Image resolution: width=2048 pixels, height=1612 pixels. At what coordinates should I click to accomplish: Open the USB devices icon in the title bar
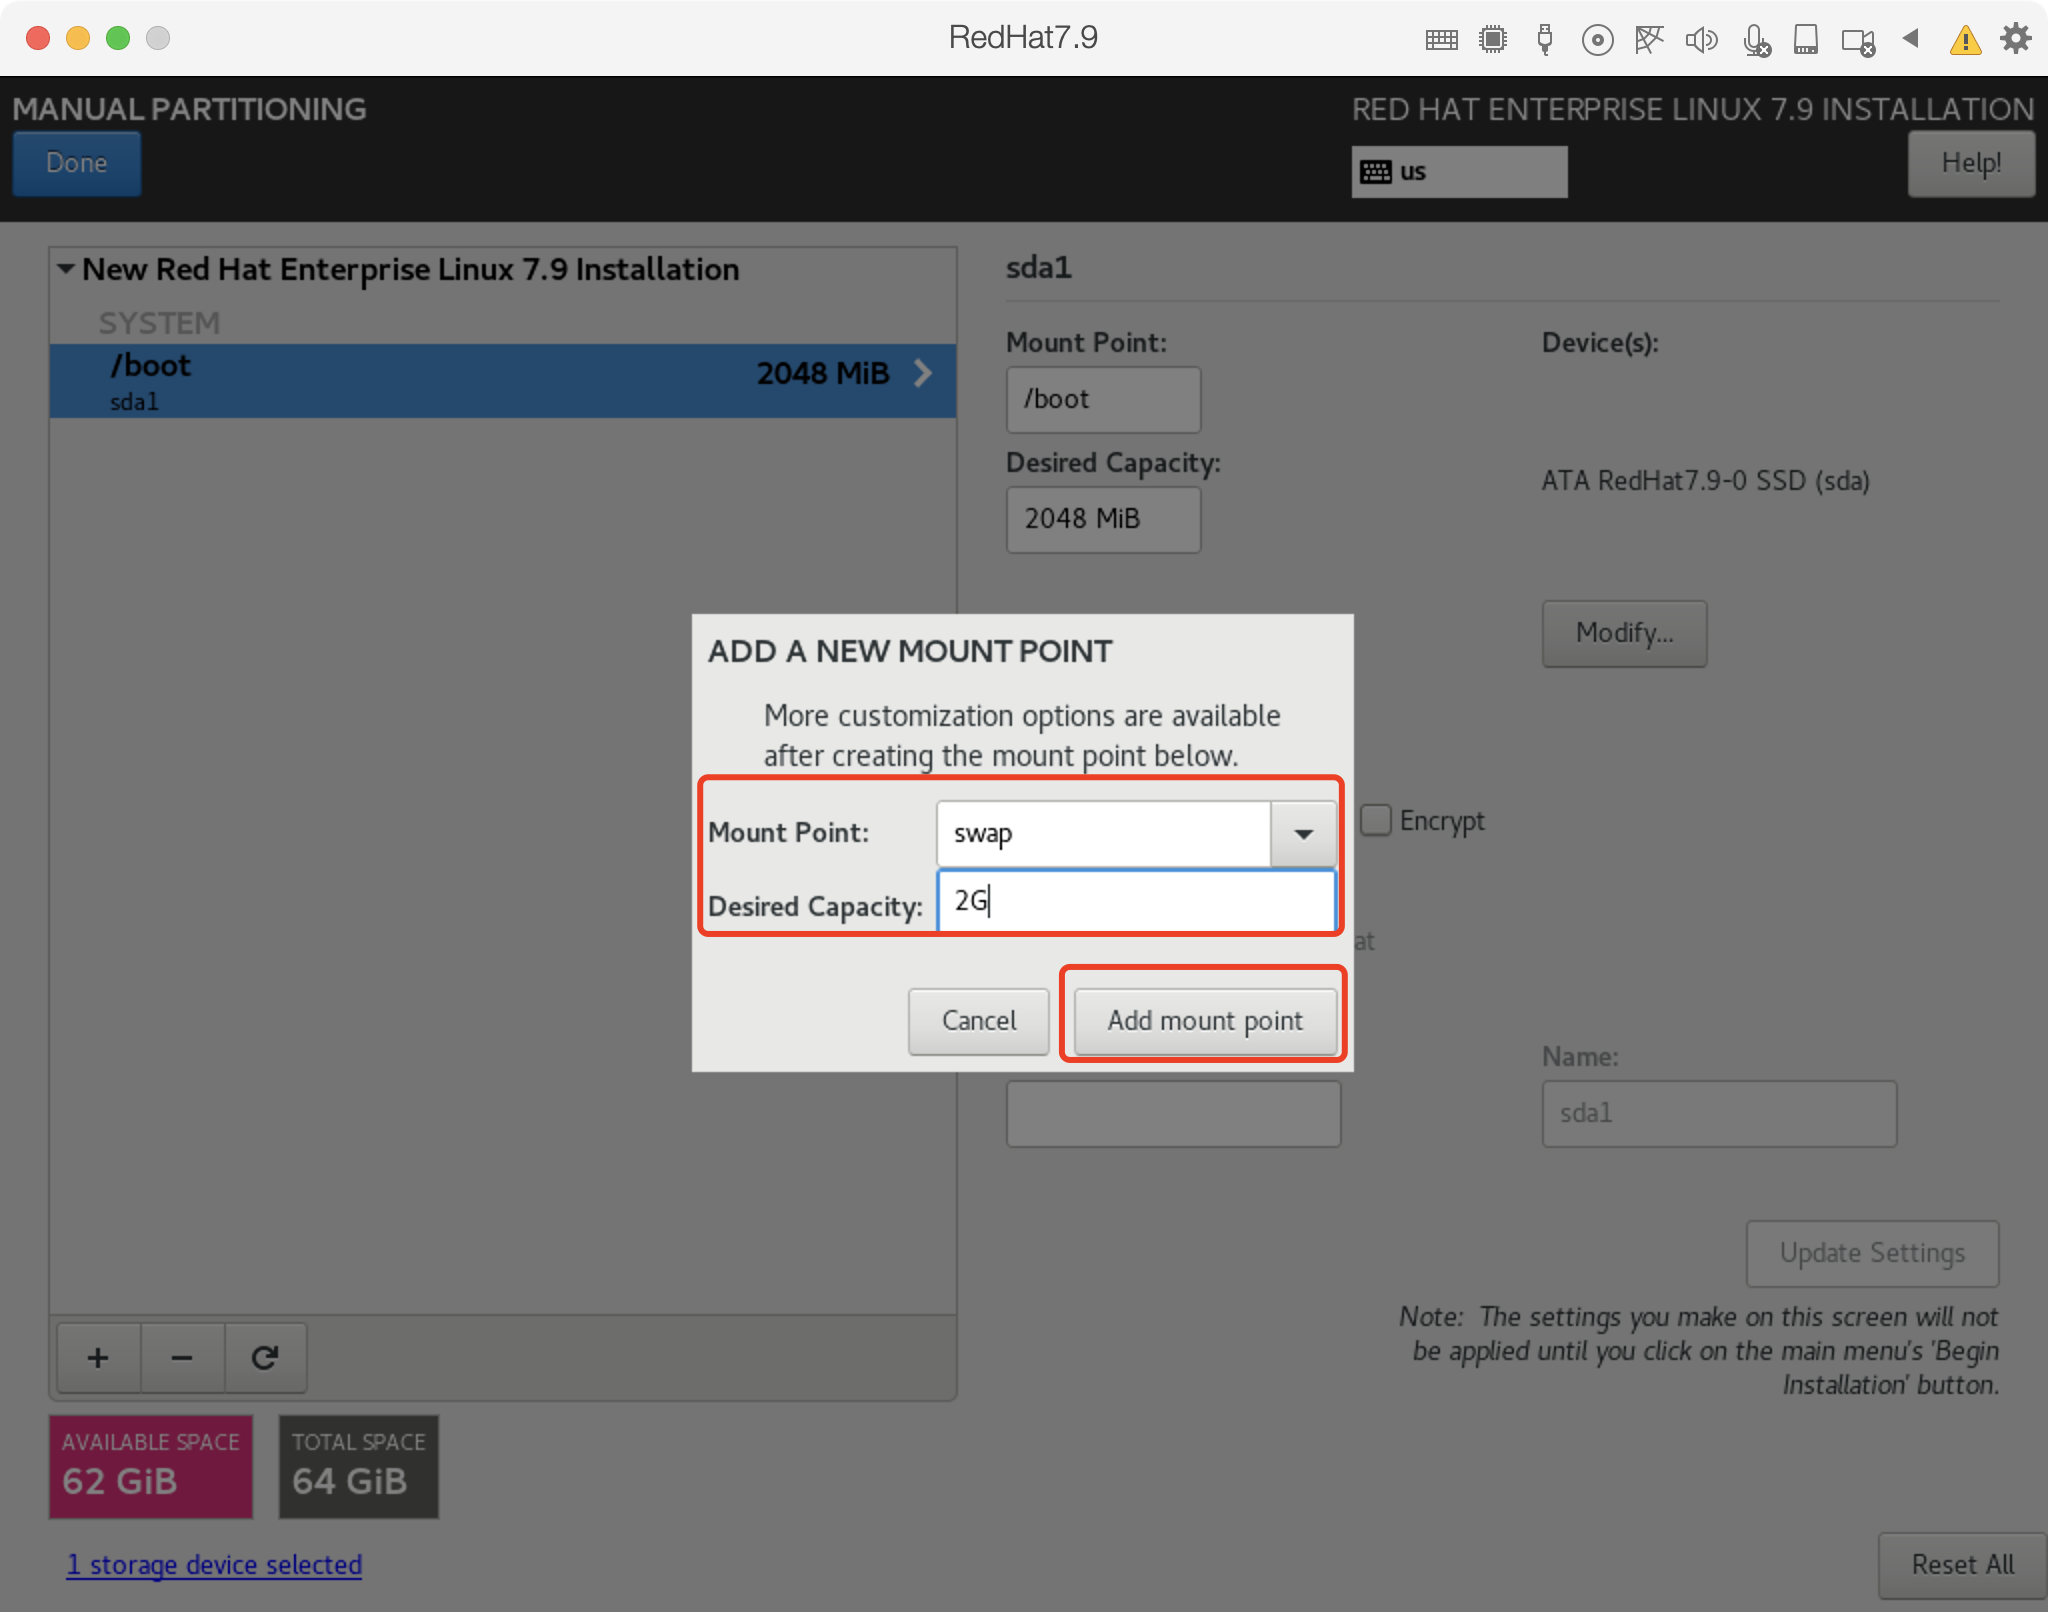(1545, 39)
